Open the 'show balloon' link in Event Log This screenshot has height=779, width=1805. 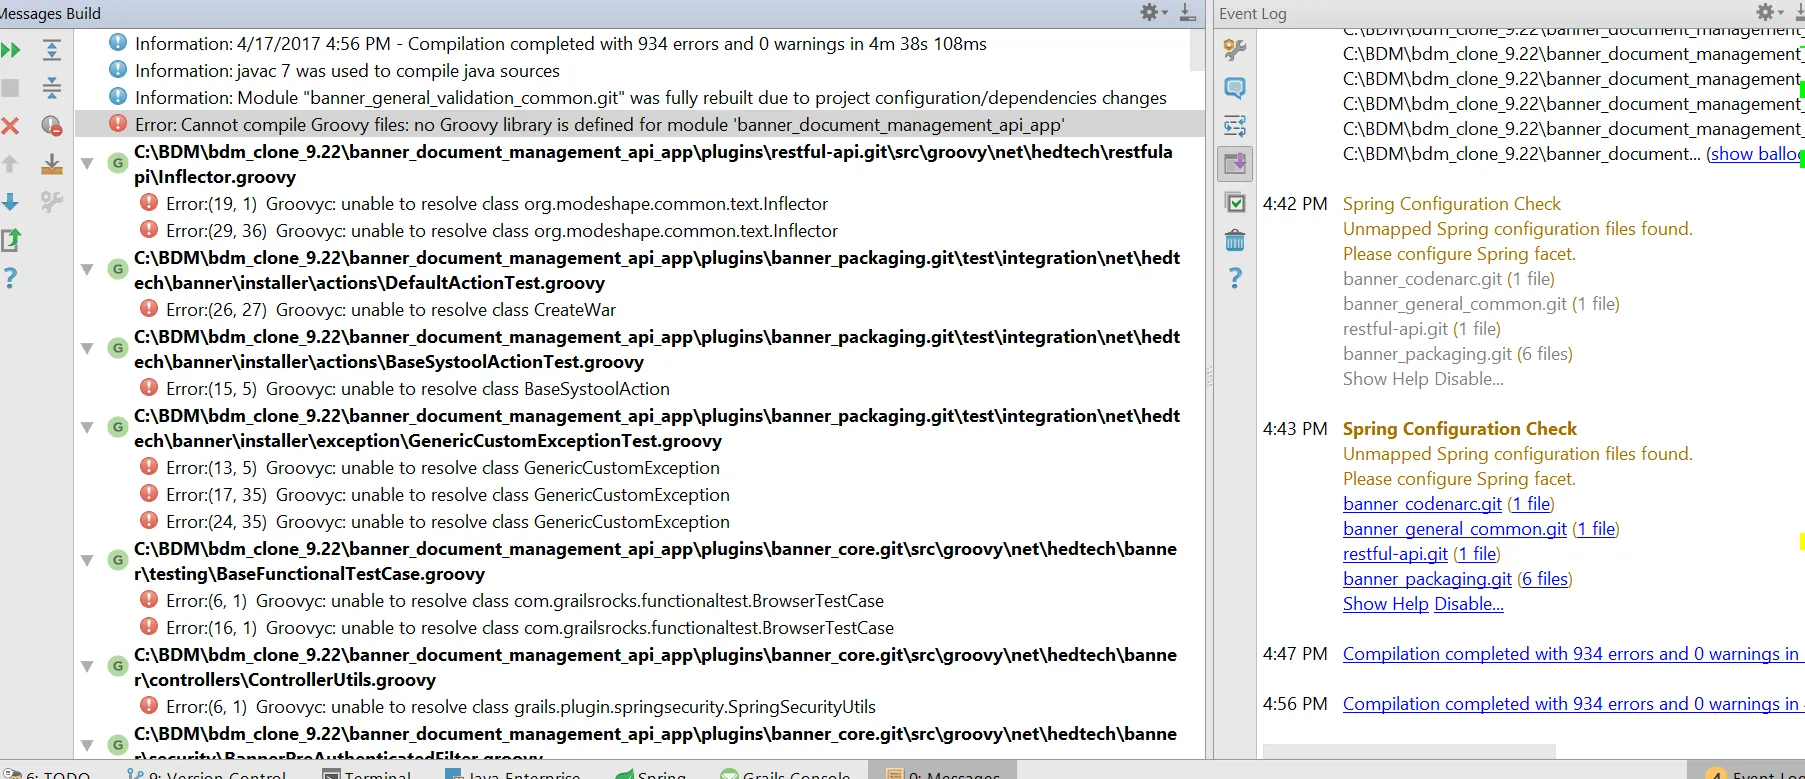pyautogui.click(x=1755, y=154)
